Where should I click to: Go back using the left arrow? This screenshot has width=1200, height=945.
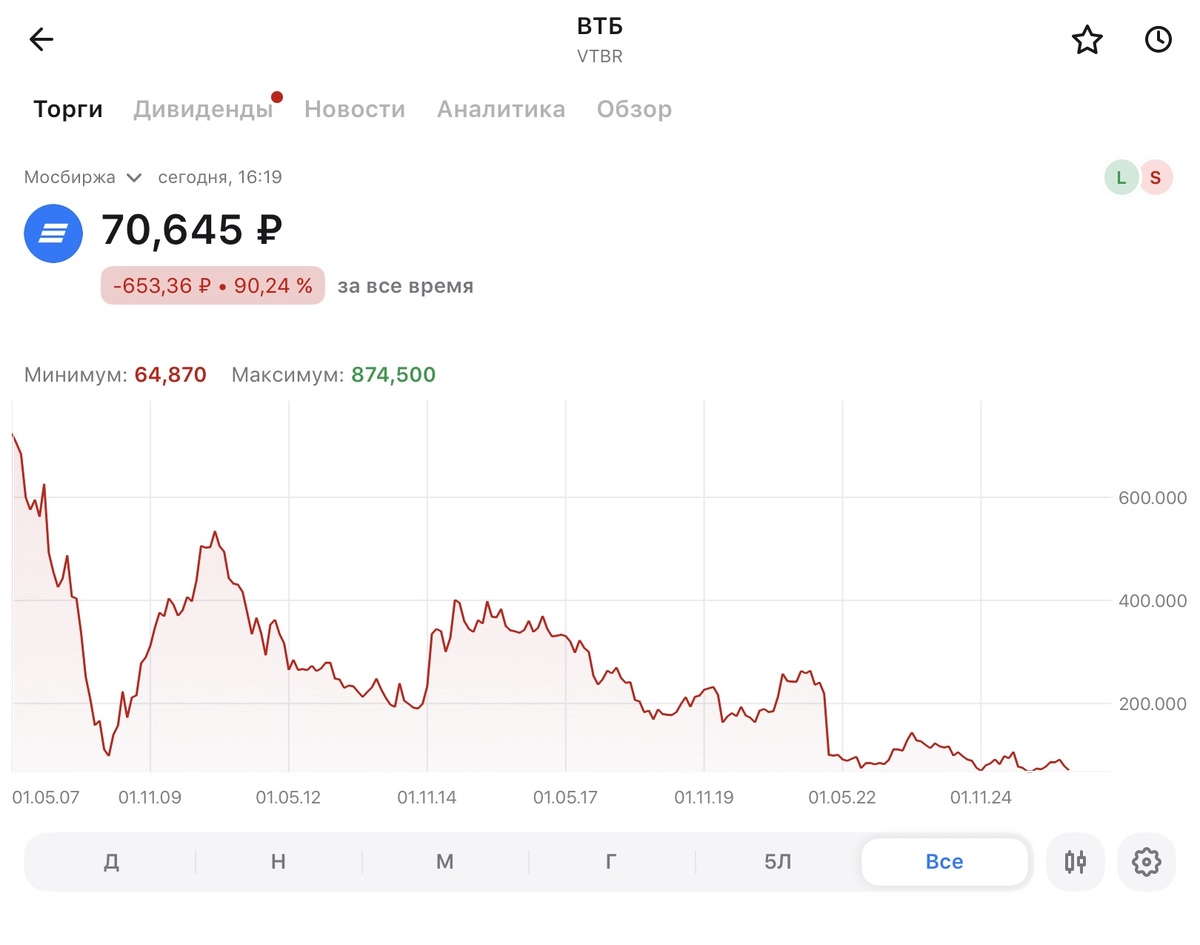pos(41,40)
